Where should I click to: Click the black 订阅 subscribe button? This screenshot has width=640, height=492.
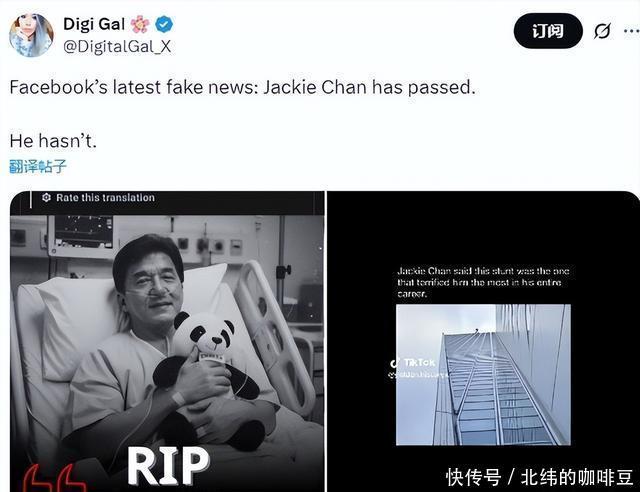tap(548, 31)
